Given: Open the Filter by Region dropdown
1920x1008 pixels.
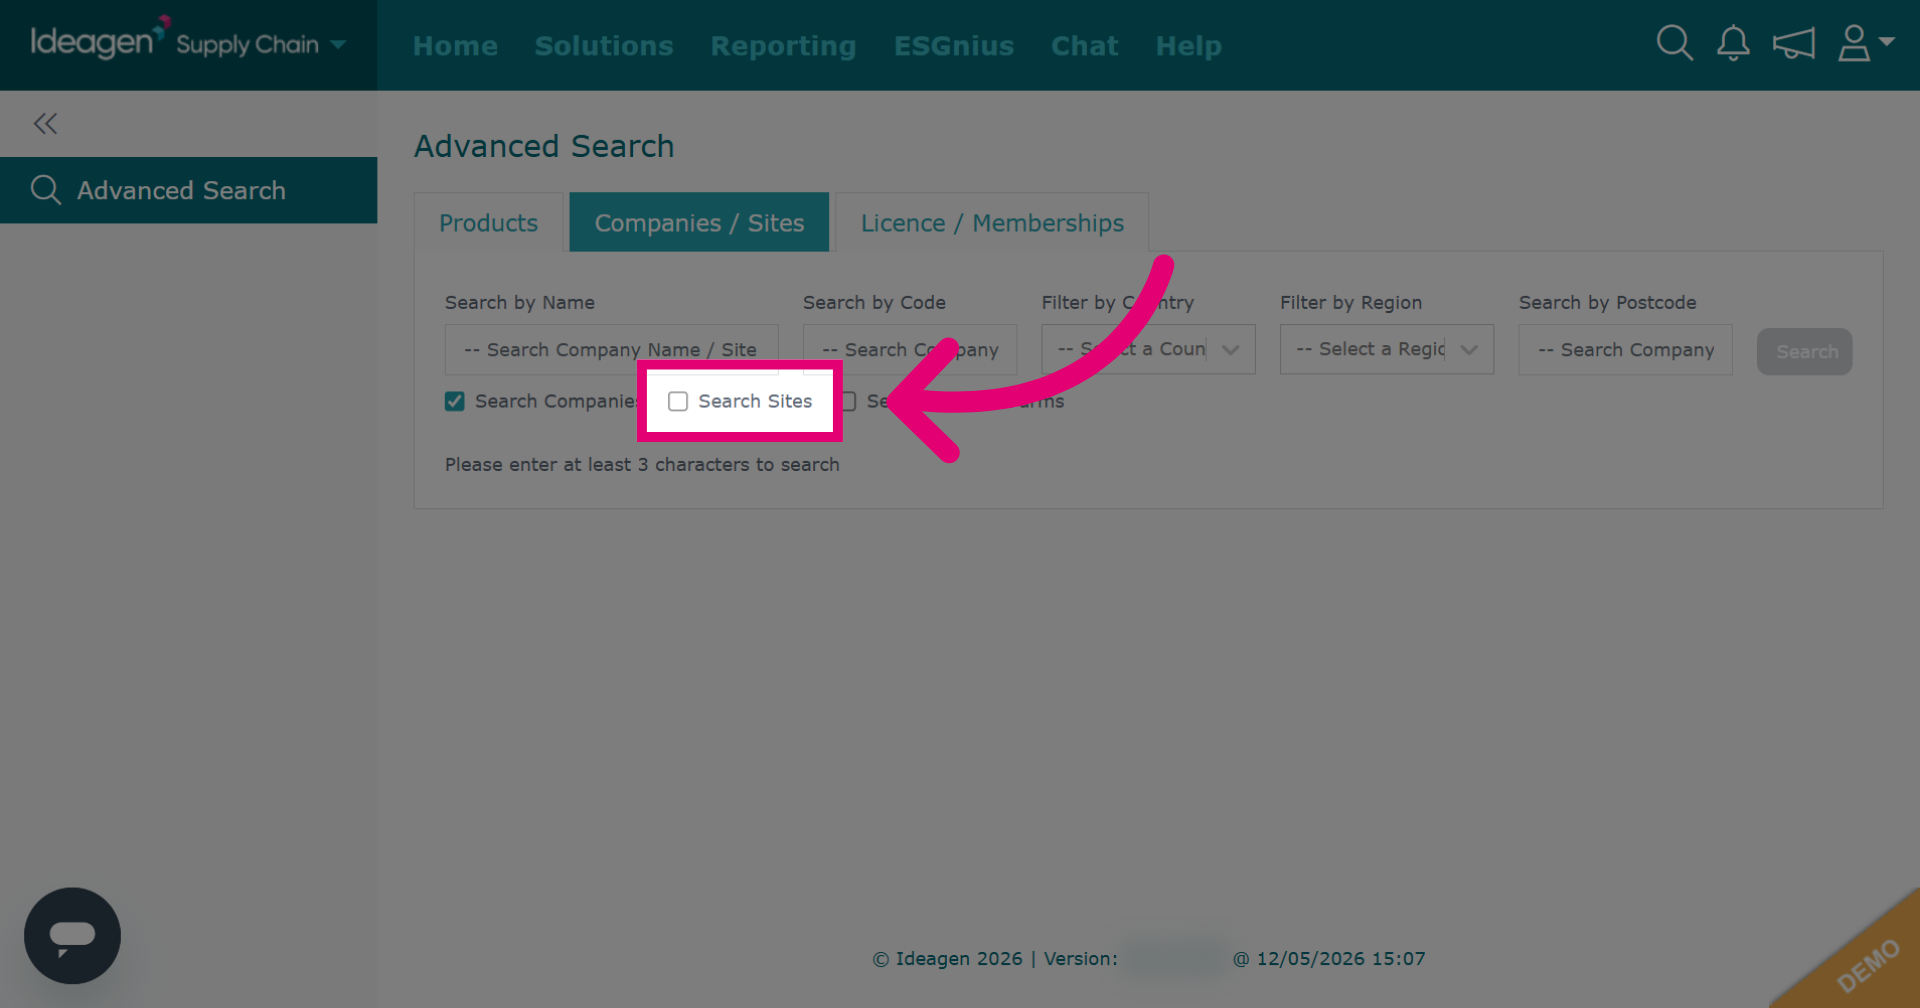Looking at the screenshot, I should coord(1386,349).
